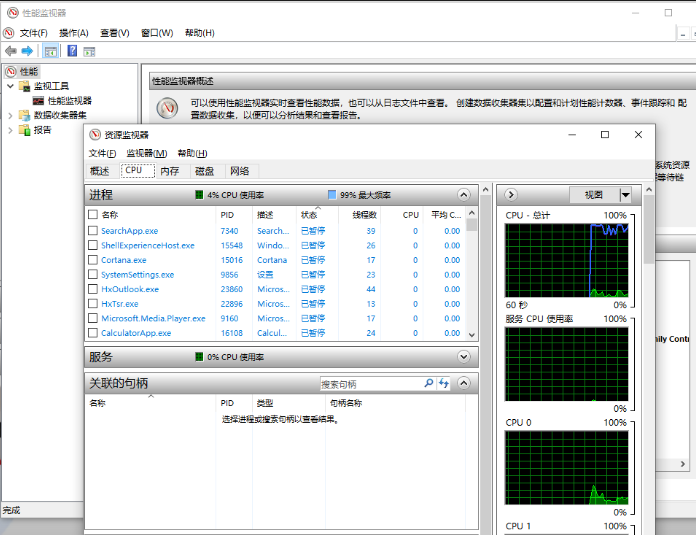The image size is (696, 535).
Task: Check the Microsoft.Media.Player.exe process checkbox
Action: tap(93, 318)
